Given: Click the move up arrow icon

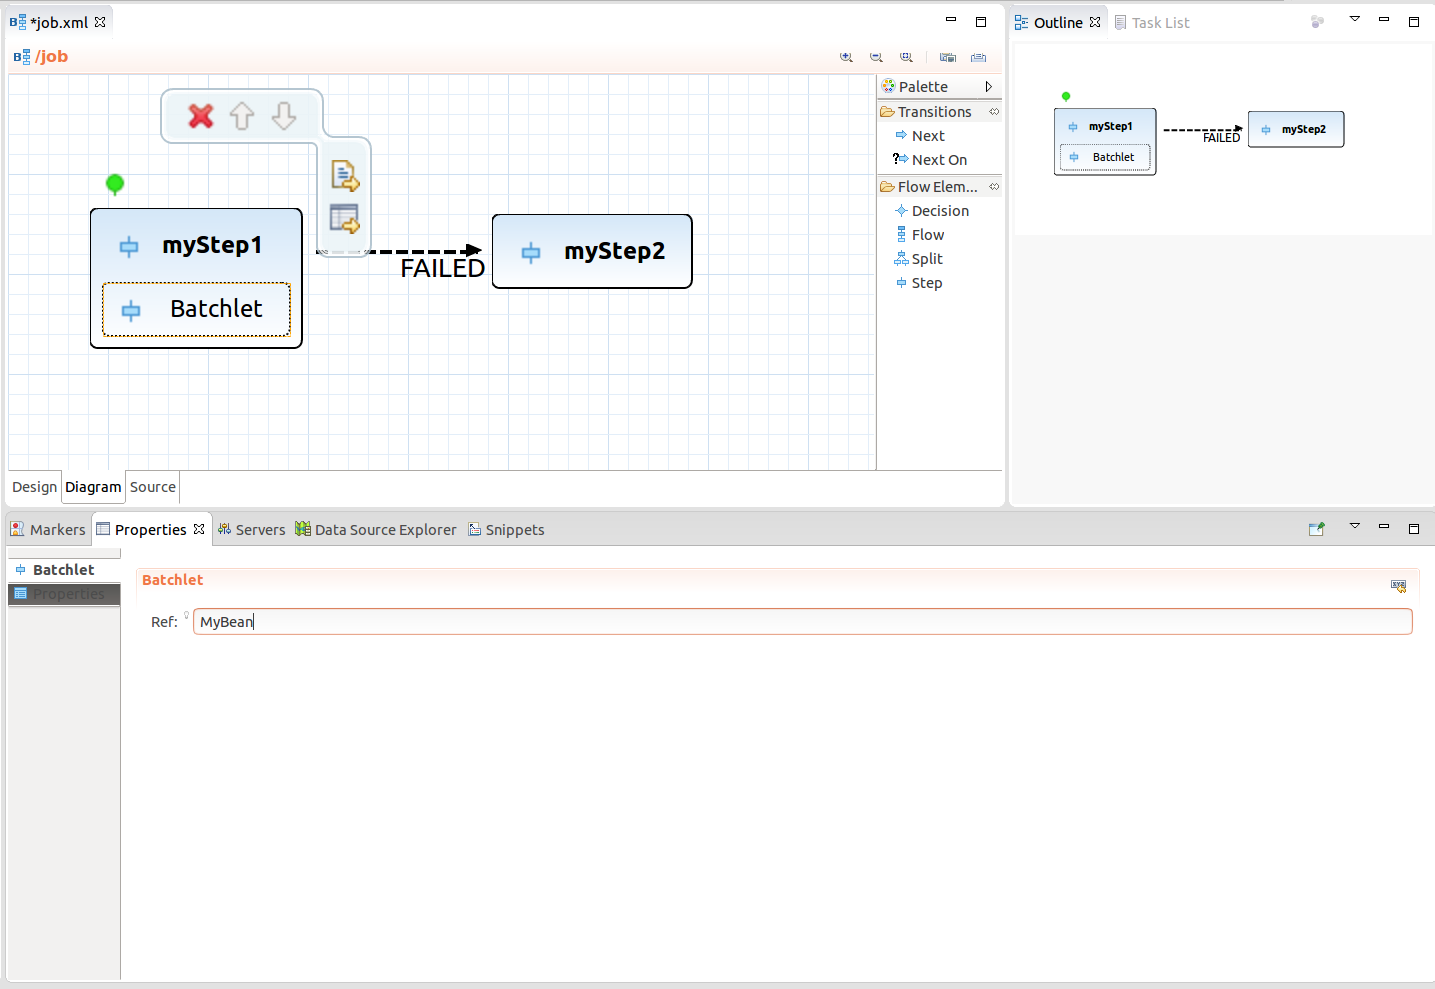Looking at the screenshot, I should click(x=242, y=117).
